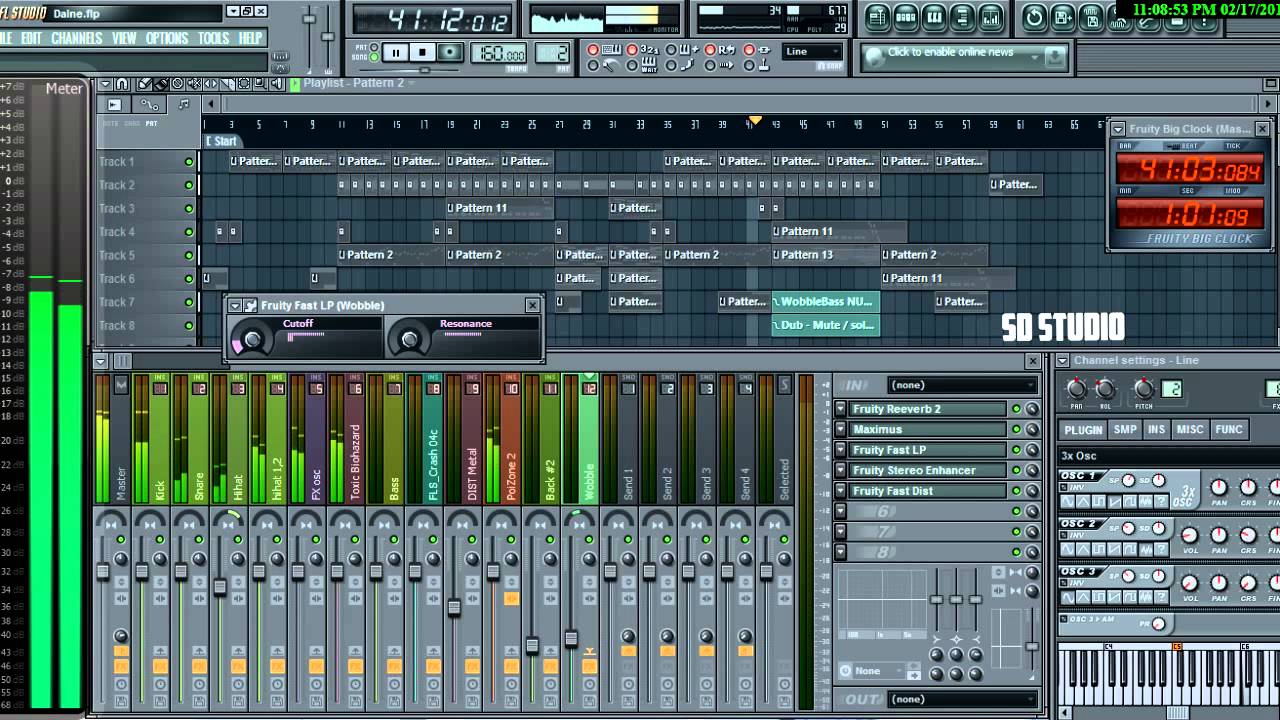Click the Wobble track volume fader
This screenshot has width=1280, height=720.
point(571,638)
